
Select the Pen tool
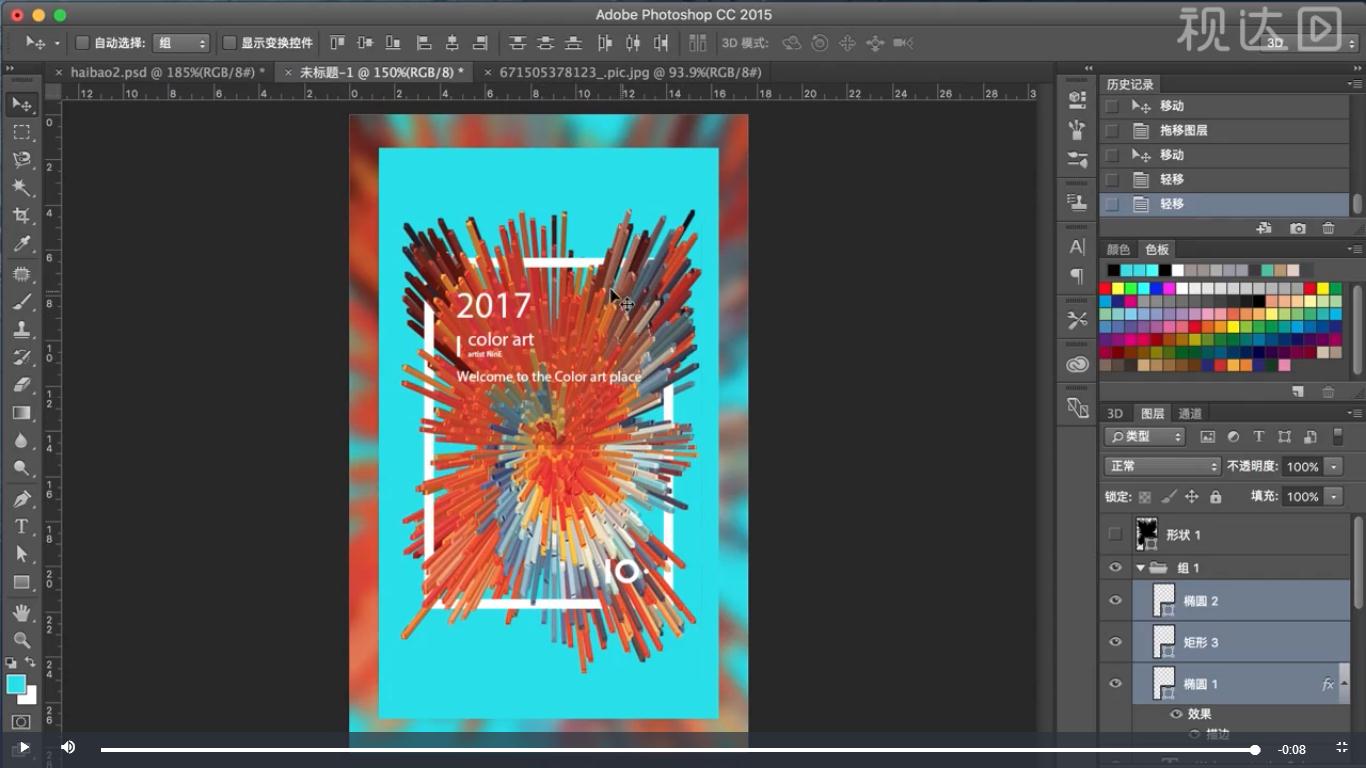[21, 498]
